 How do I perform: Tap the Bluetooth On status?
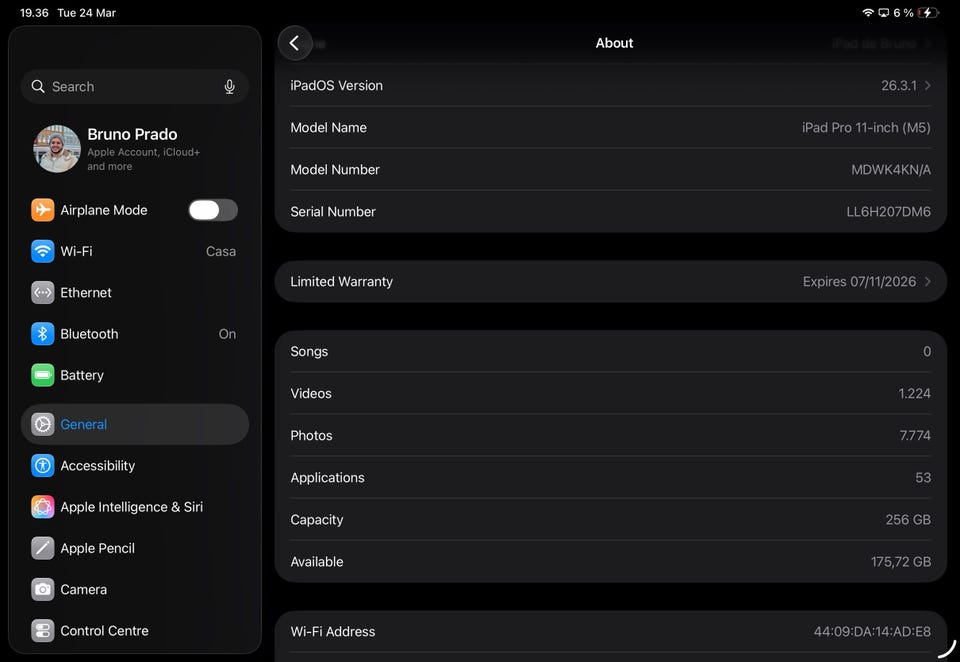click(x=227, y=334)
